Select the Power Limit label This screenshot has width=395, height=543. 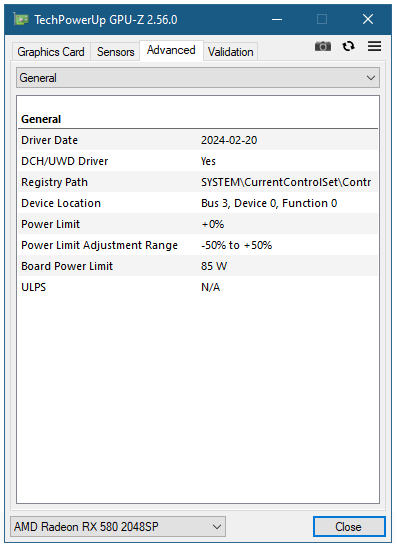pos(51,224)
